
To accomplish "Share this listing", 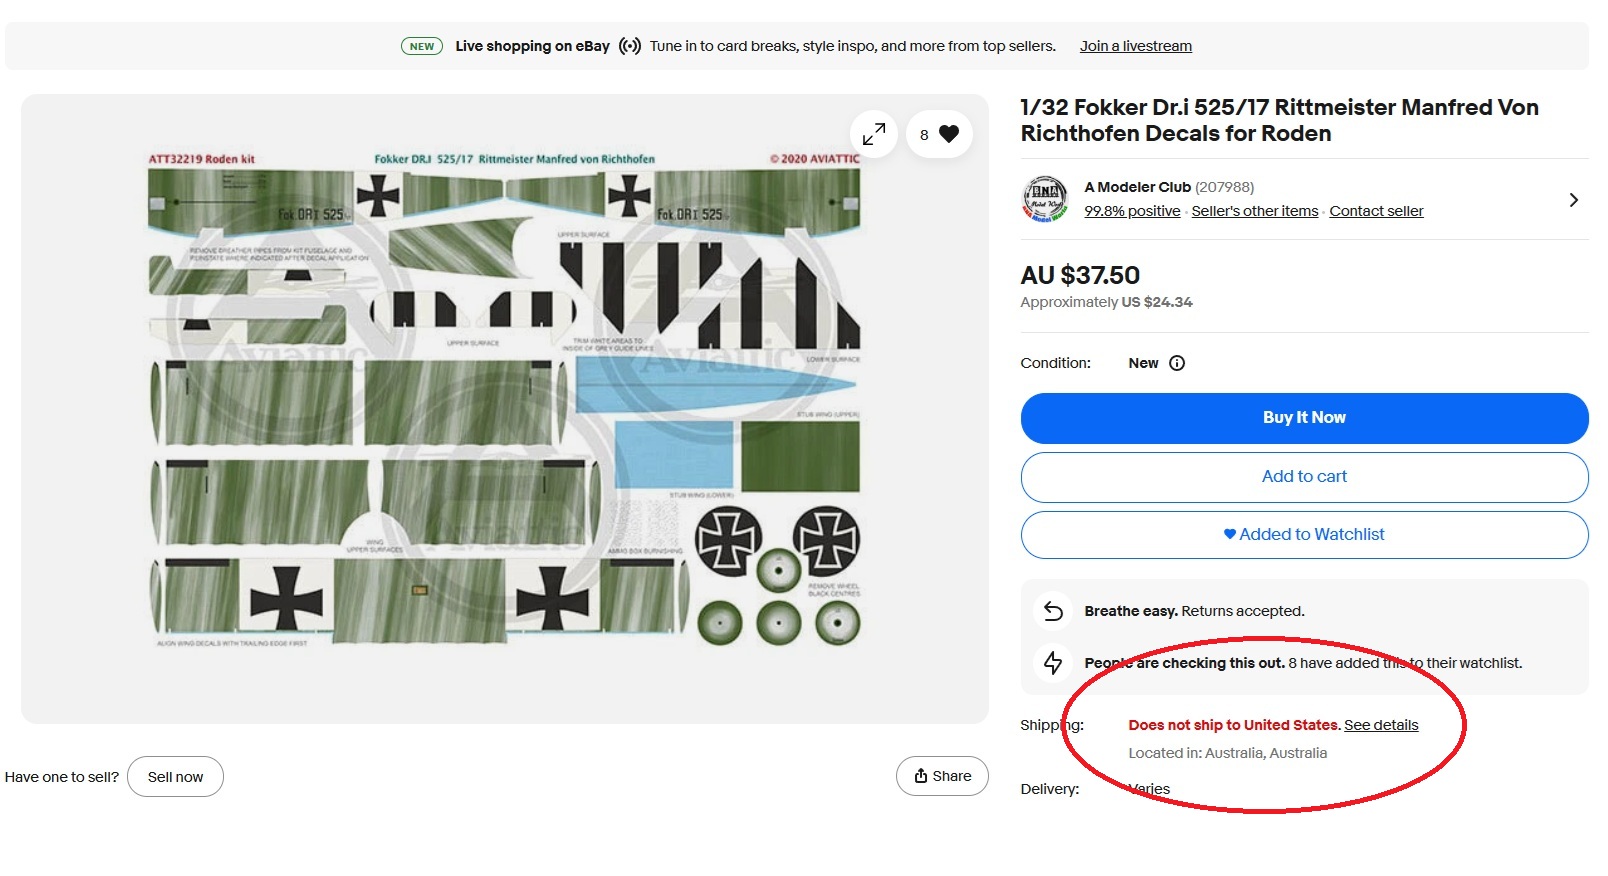I will pyautogui.click(x=942, y=776).
